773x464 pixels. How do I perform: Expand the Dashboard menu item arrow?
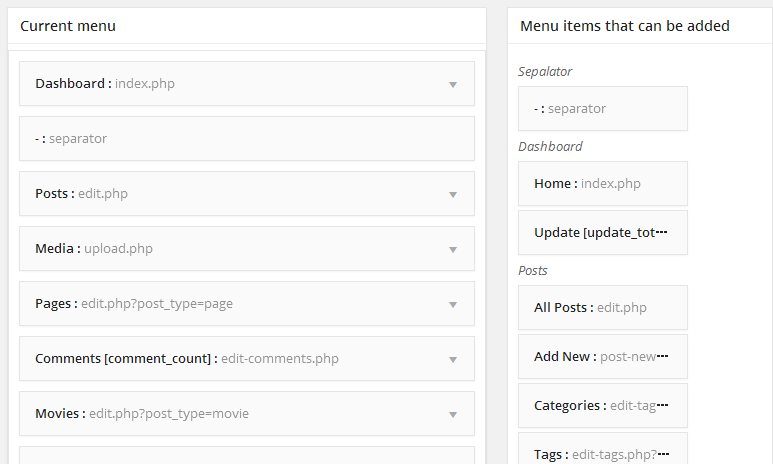click(453, 85)
